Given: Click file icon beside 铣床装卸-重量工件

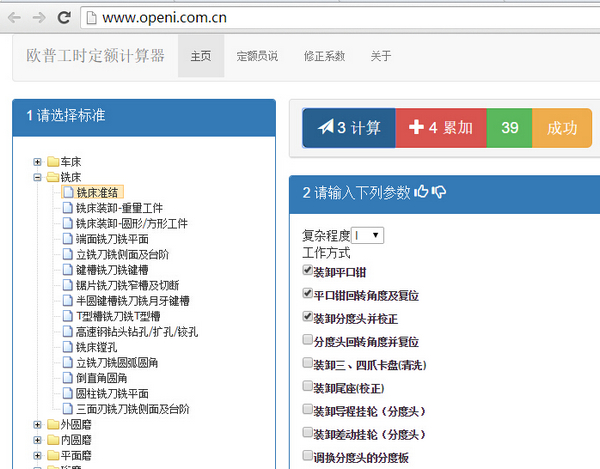Looking at the screenshot, I should [x=67, y=208].
